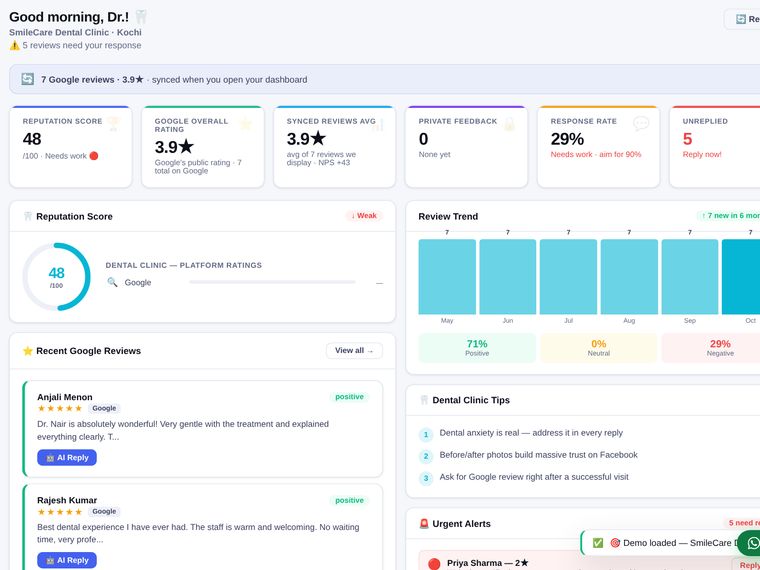Click Reply button on Priya Sharma alert
The width and height of the screenshot is (760, 570).
coord(746,565)
